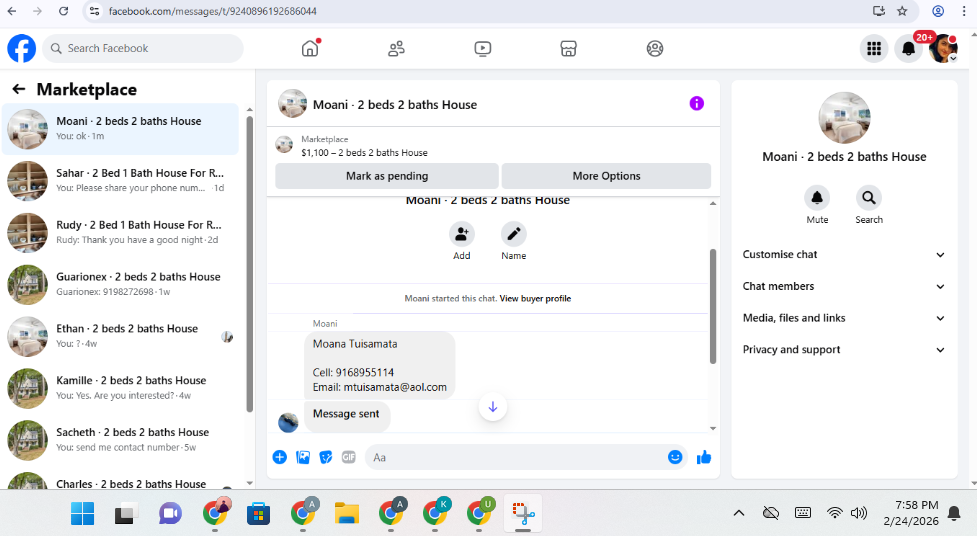This screenshot has width=977, height=536.
Task: Click the email mtuisamata@aol.com text
Action: (x=395, y=387)
